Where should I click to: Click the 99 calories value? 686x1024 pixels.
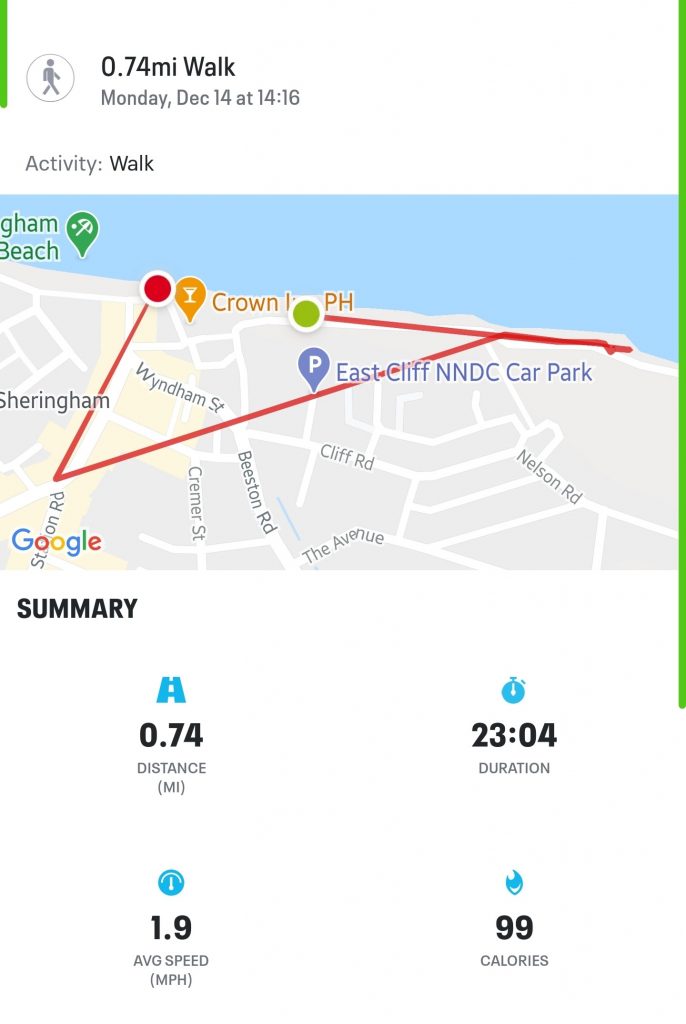pyautogui.click(x=514, y=927)
